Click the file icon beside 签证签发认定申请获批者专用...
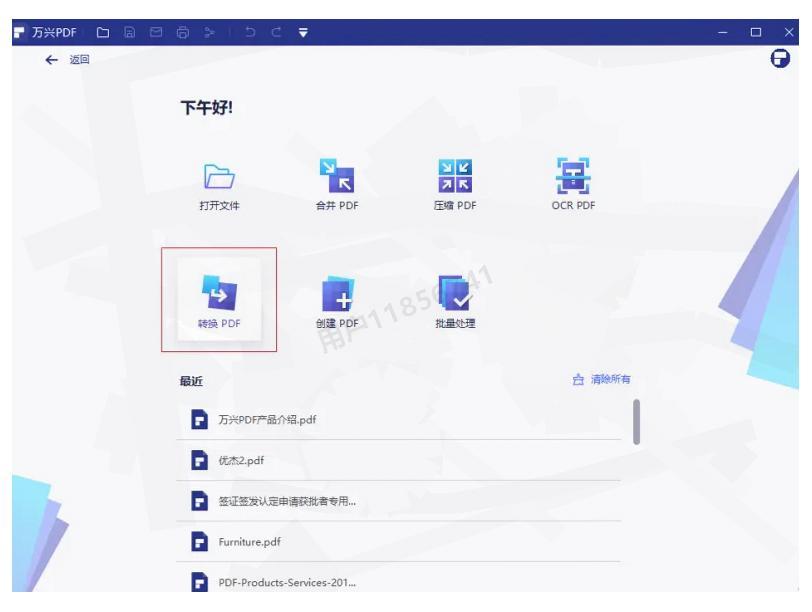 point(199,501)
